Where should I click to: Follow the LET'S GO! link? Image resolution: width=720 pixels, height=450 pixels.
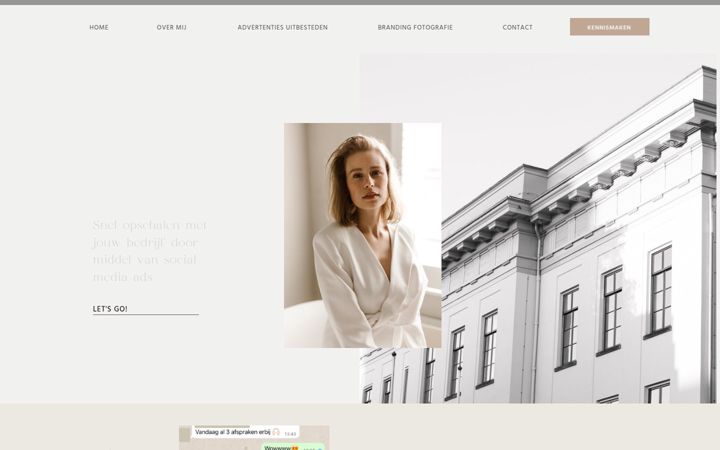pyautogui.click(x=110, y=309)
